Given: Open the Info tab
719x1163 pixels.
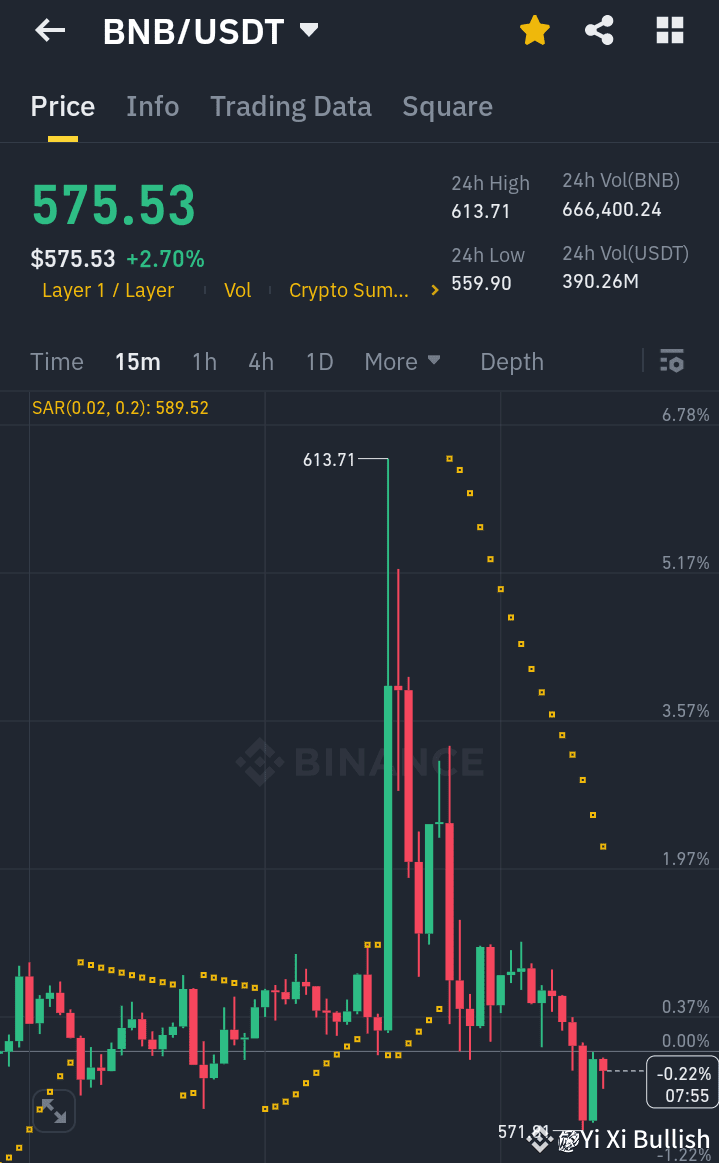Looking at the screenshot, I should [x=152, y=106].
